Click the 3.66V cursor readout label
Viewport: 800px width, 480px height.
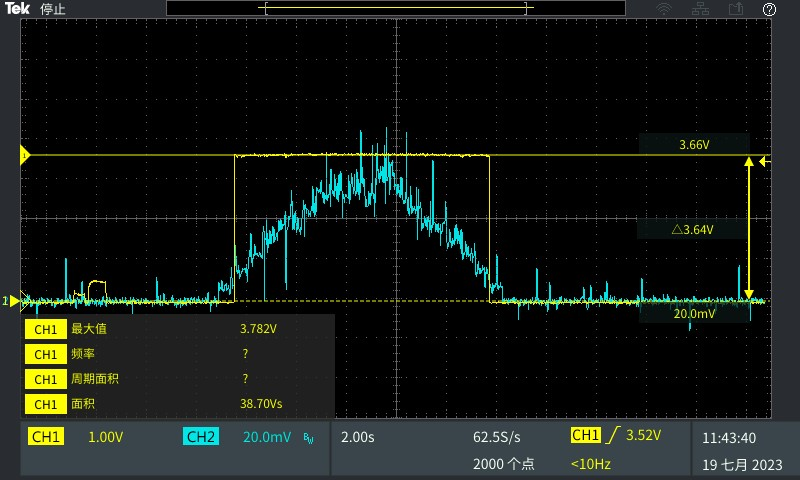coord(694,145)
